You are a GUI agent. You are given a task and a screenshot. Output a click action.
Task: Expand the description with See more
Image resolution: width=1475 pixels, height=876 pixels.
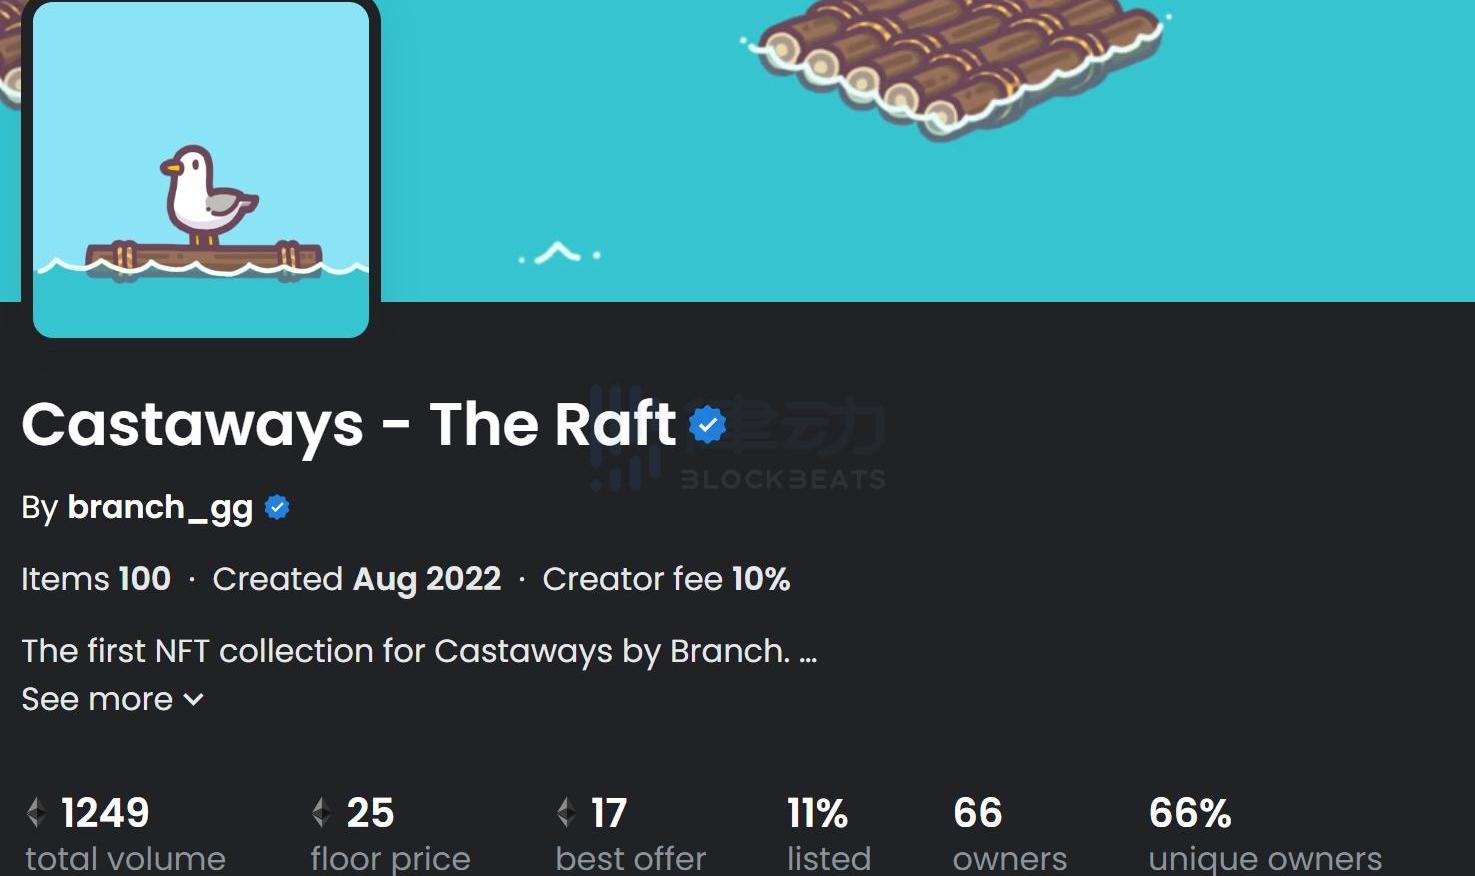click(x=98, y=699)
